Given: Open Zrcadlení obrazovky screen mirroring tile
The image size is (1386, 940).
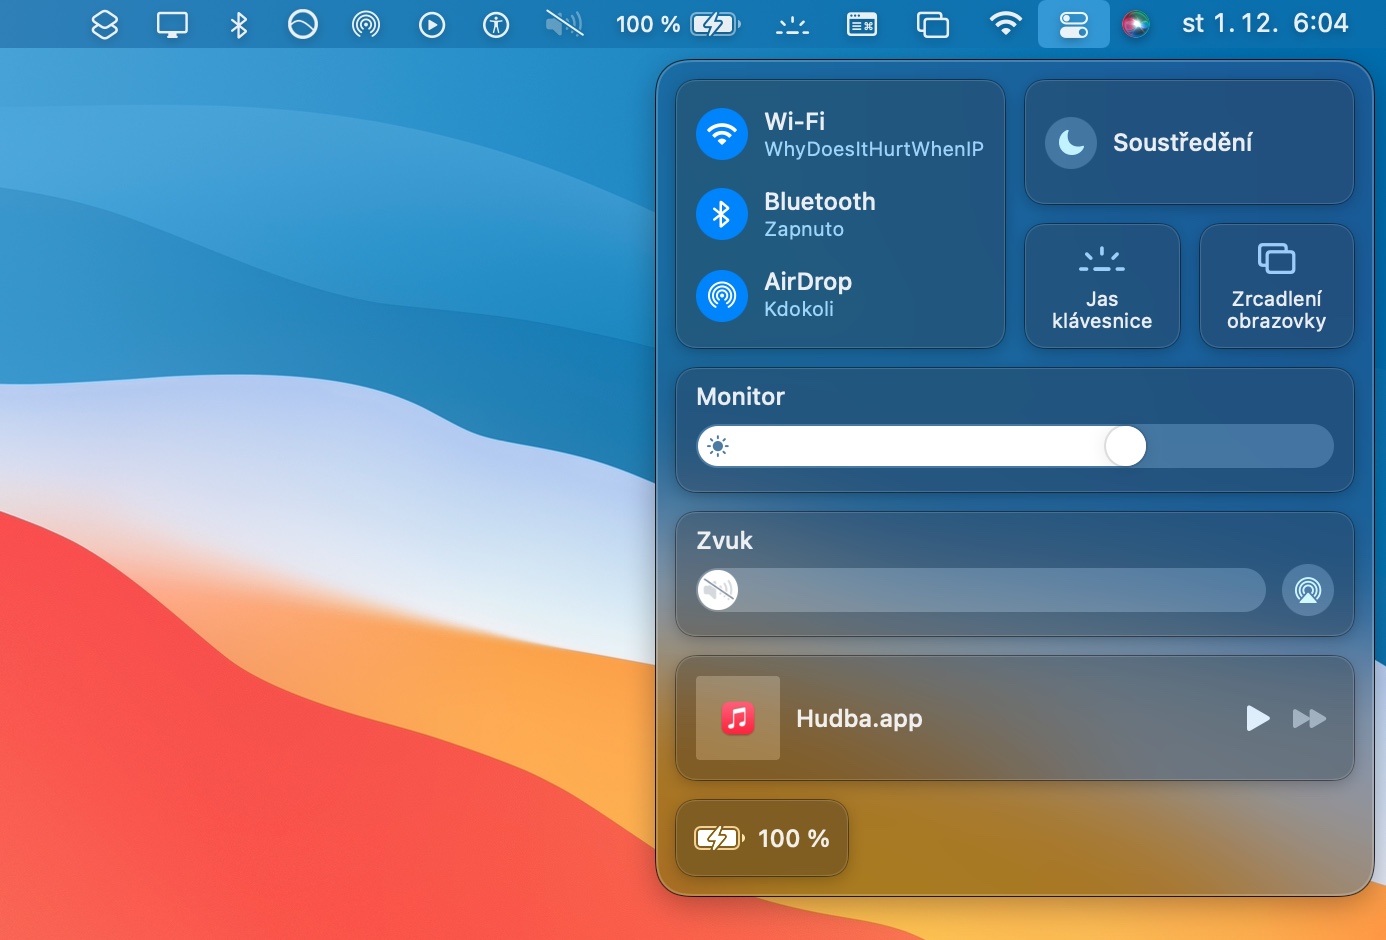Looking at the screenshot, I should pyautogui.click(x=1276, y=286).
